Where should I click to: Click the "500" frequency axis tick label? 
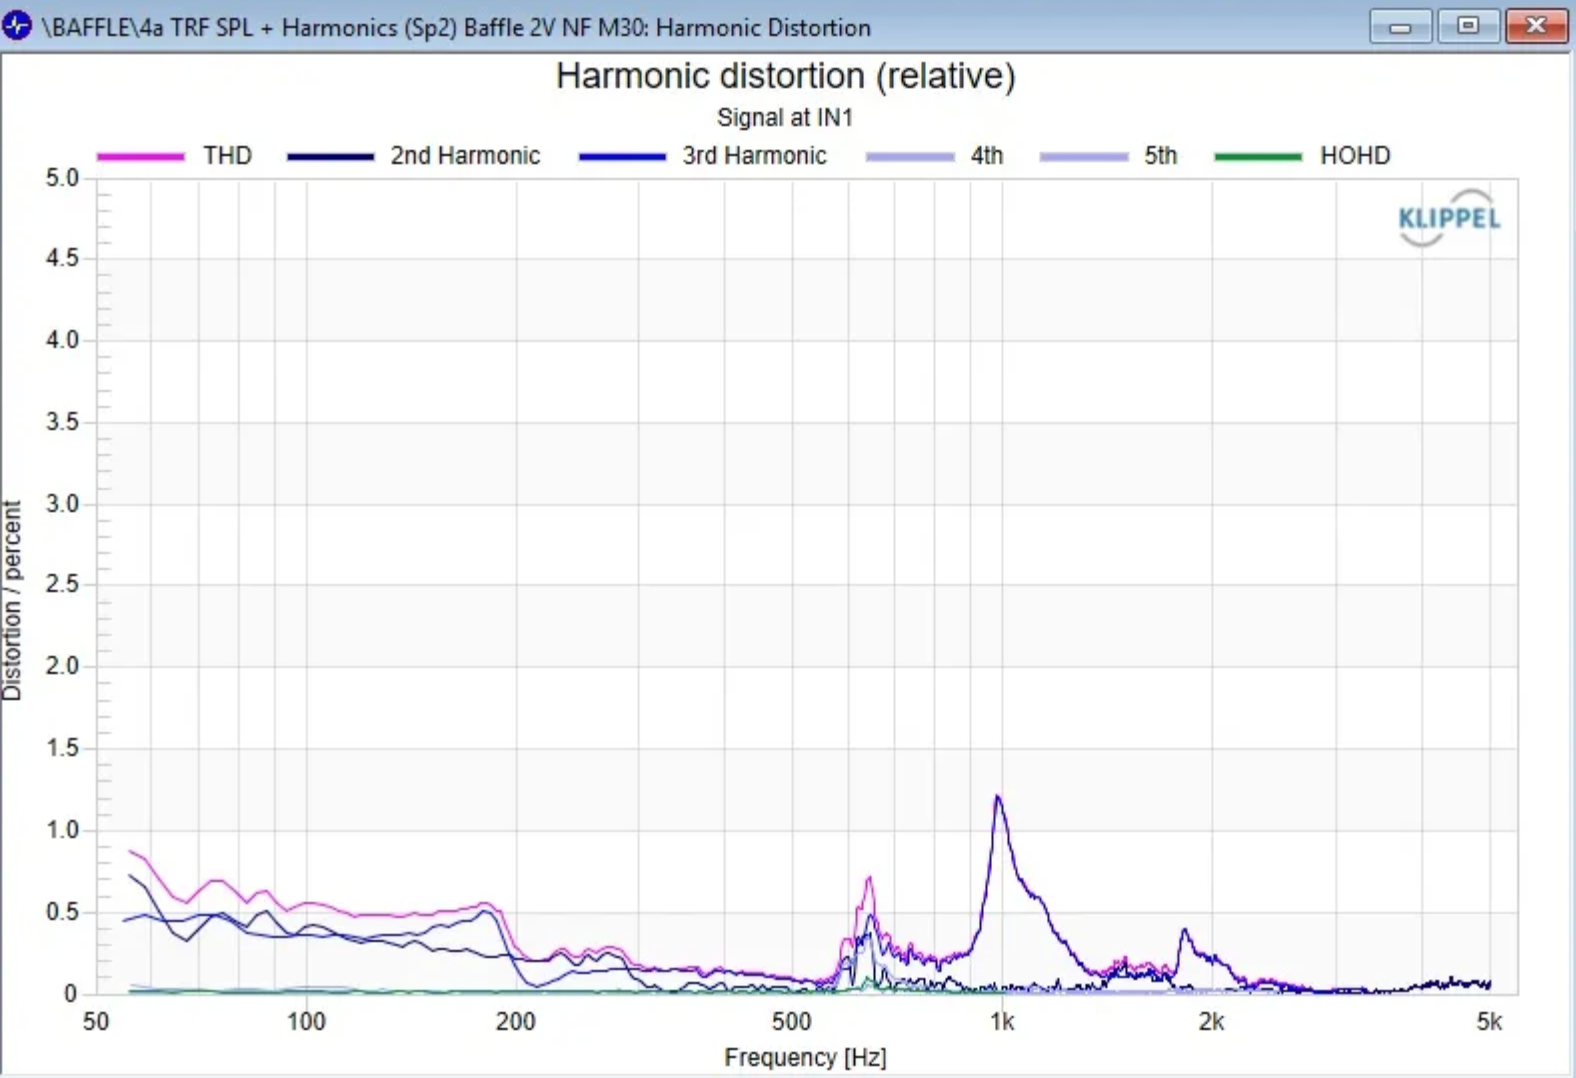coord(791,1022)
